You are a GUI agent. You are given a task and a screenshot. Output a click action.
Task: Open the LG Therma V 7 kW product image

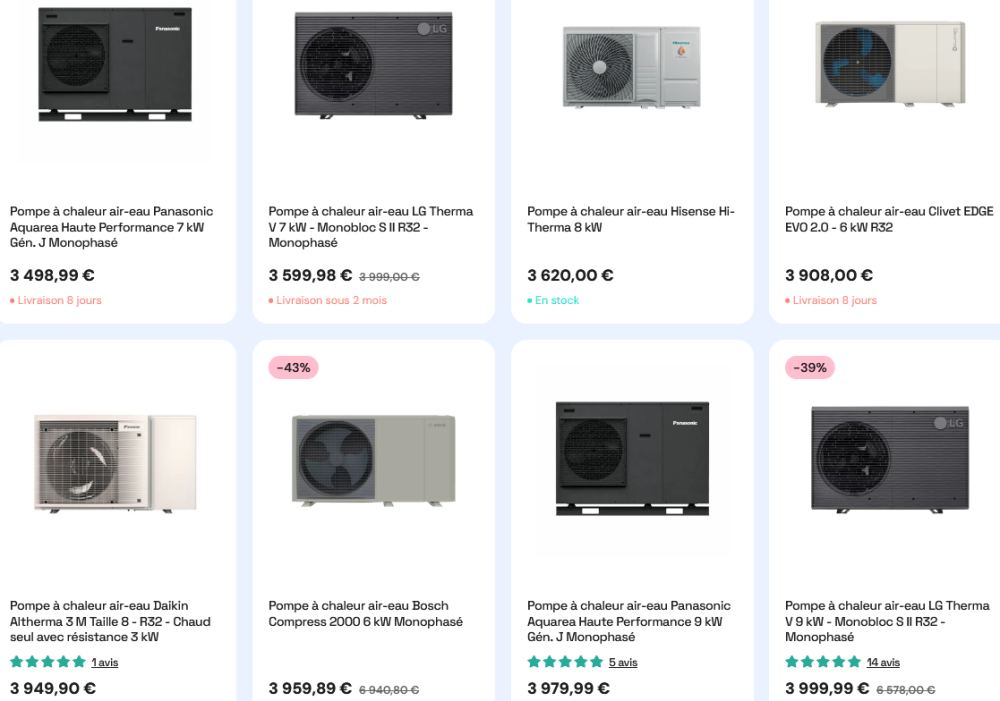coord(374,64)
